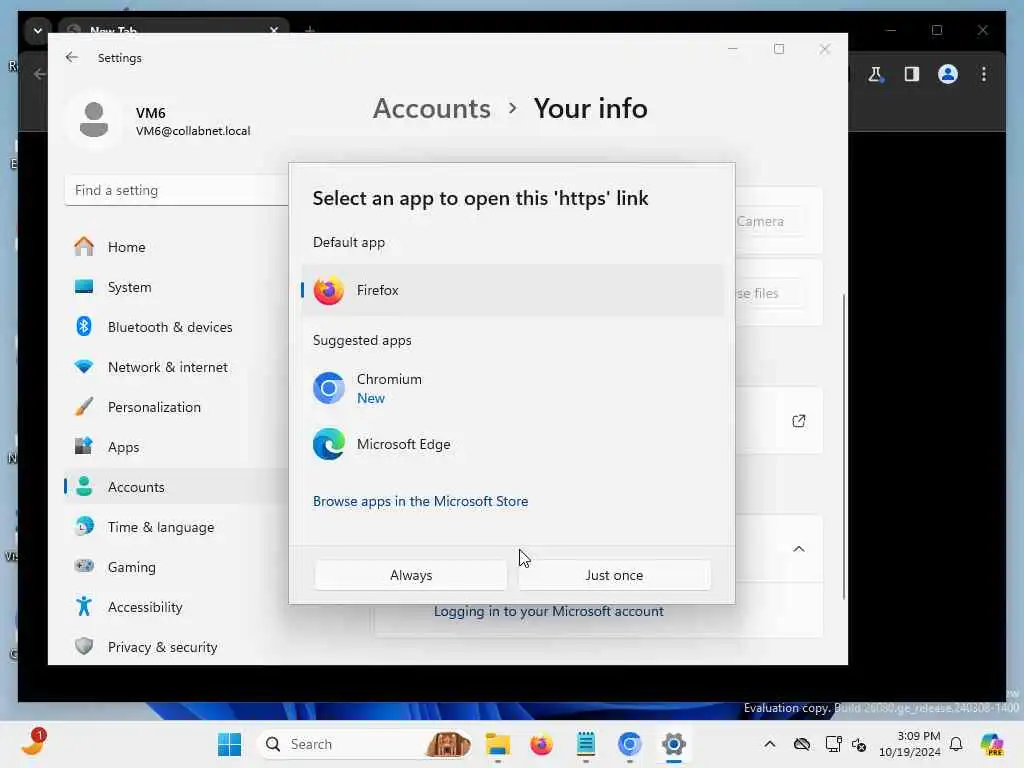Click the VM6 user avatar picture
1024x768 pixels.
[x=94, y=120]
